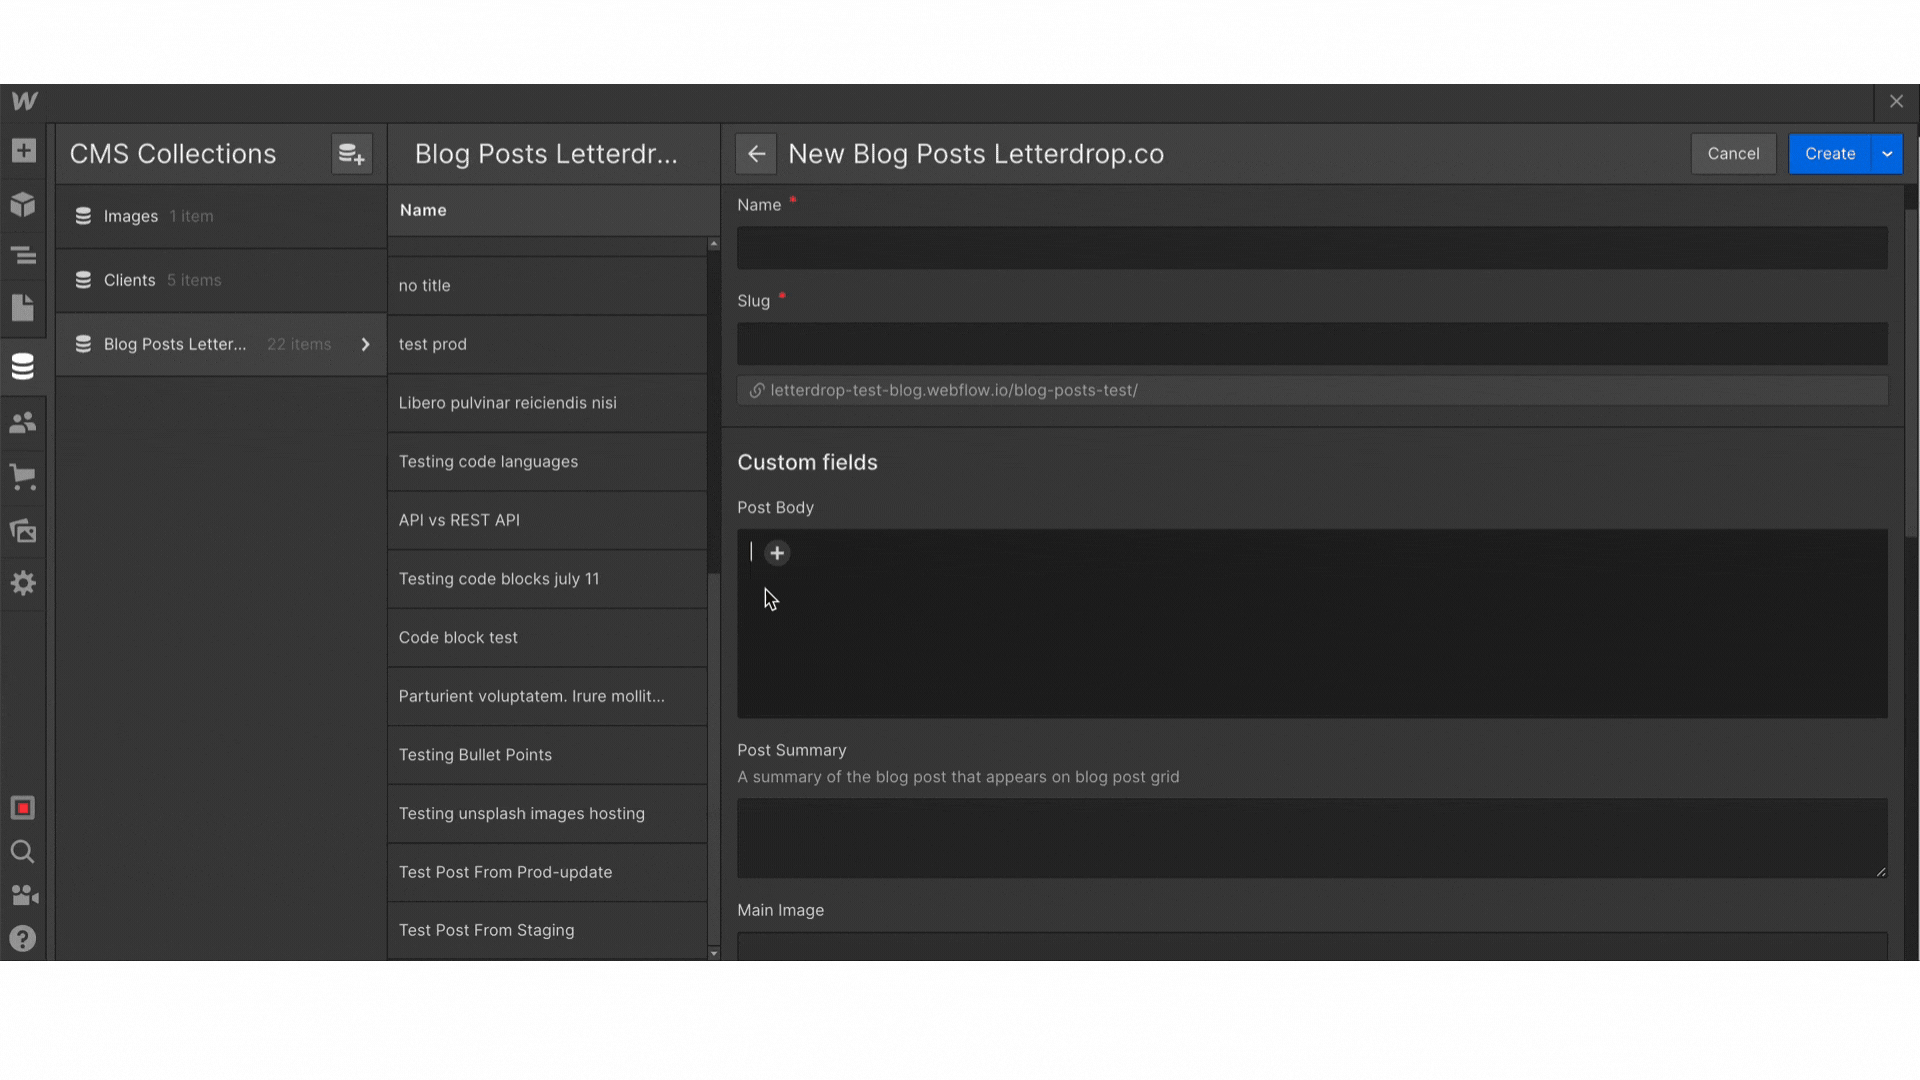Open the search magnifier icon
Viewport: 1920px width, 1080px height.
23,852
